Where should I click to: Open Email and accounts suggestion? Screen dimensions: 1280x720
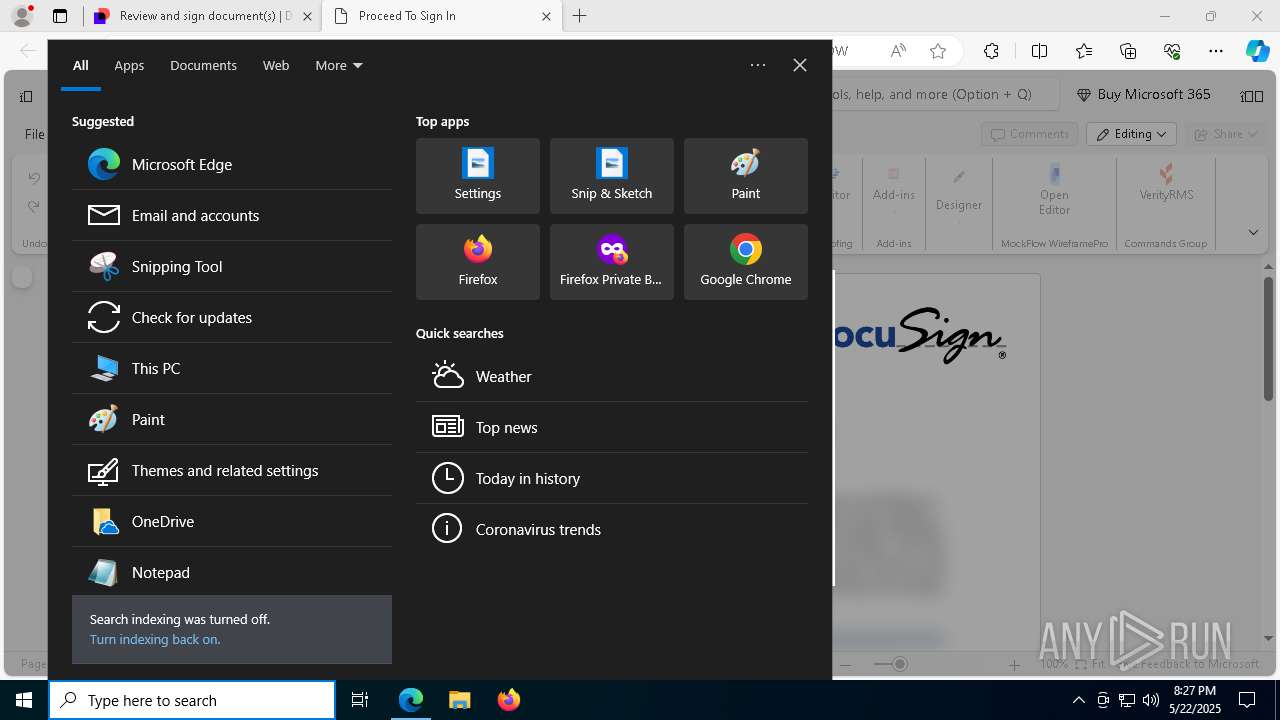[x=232, y=215]
